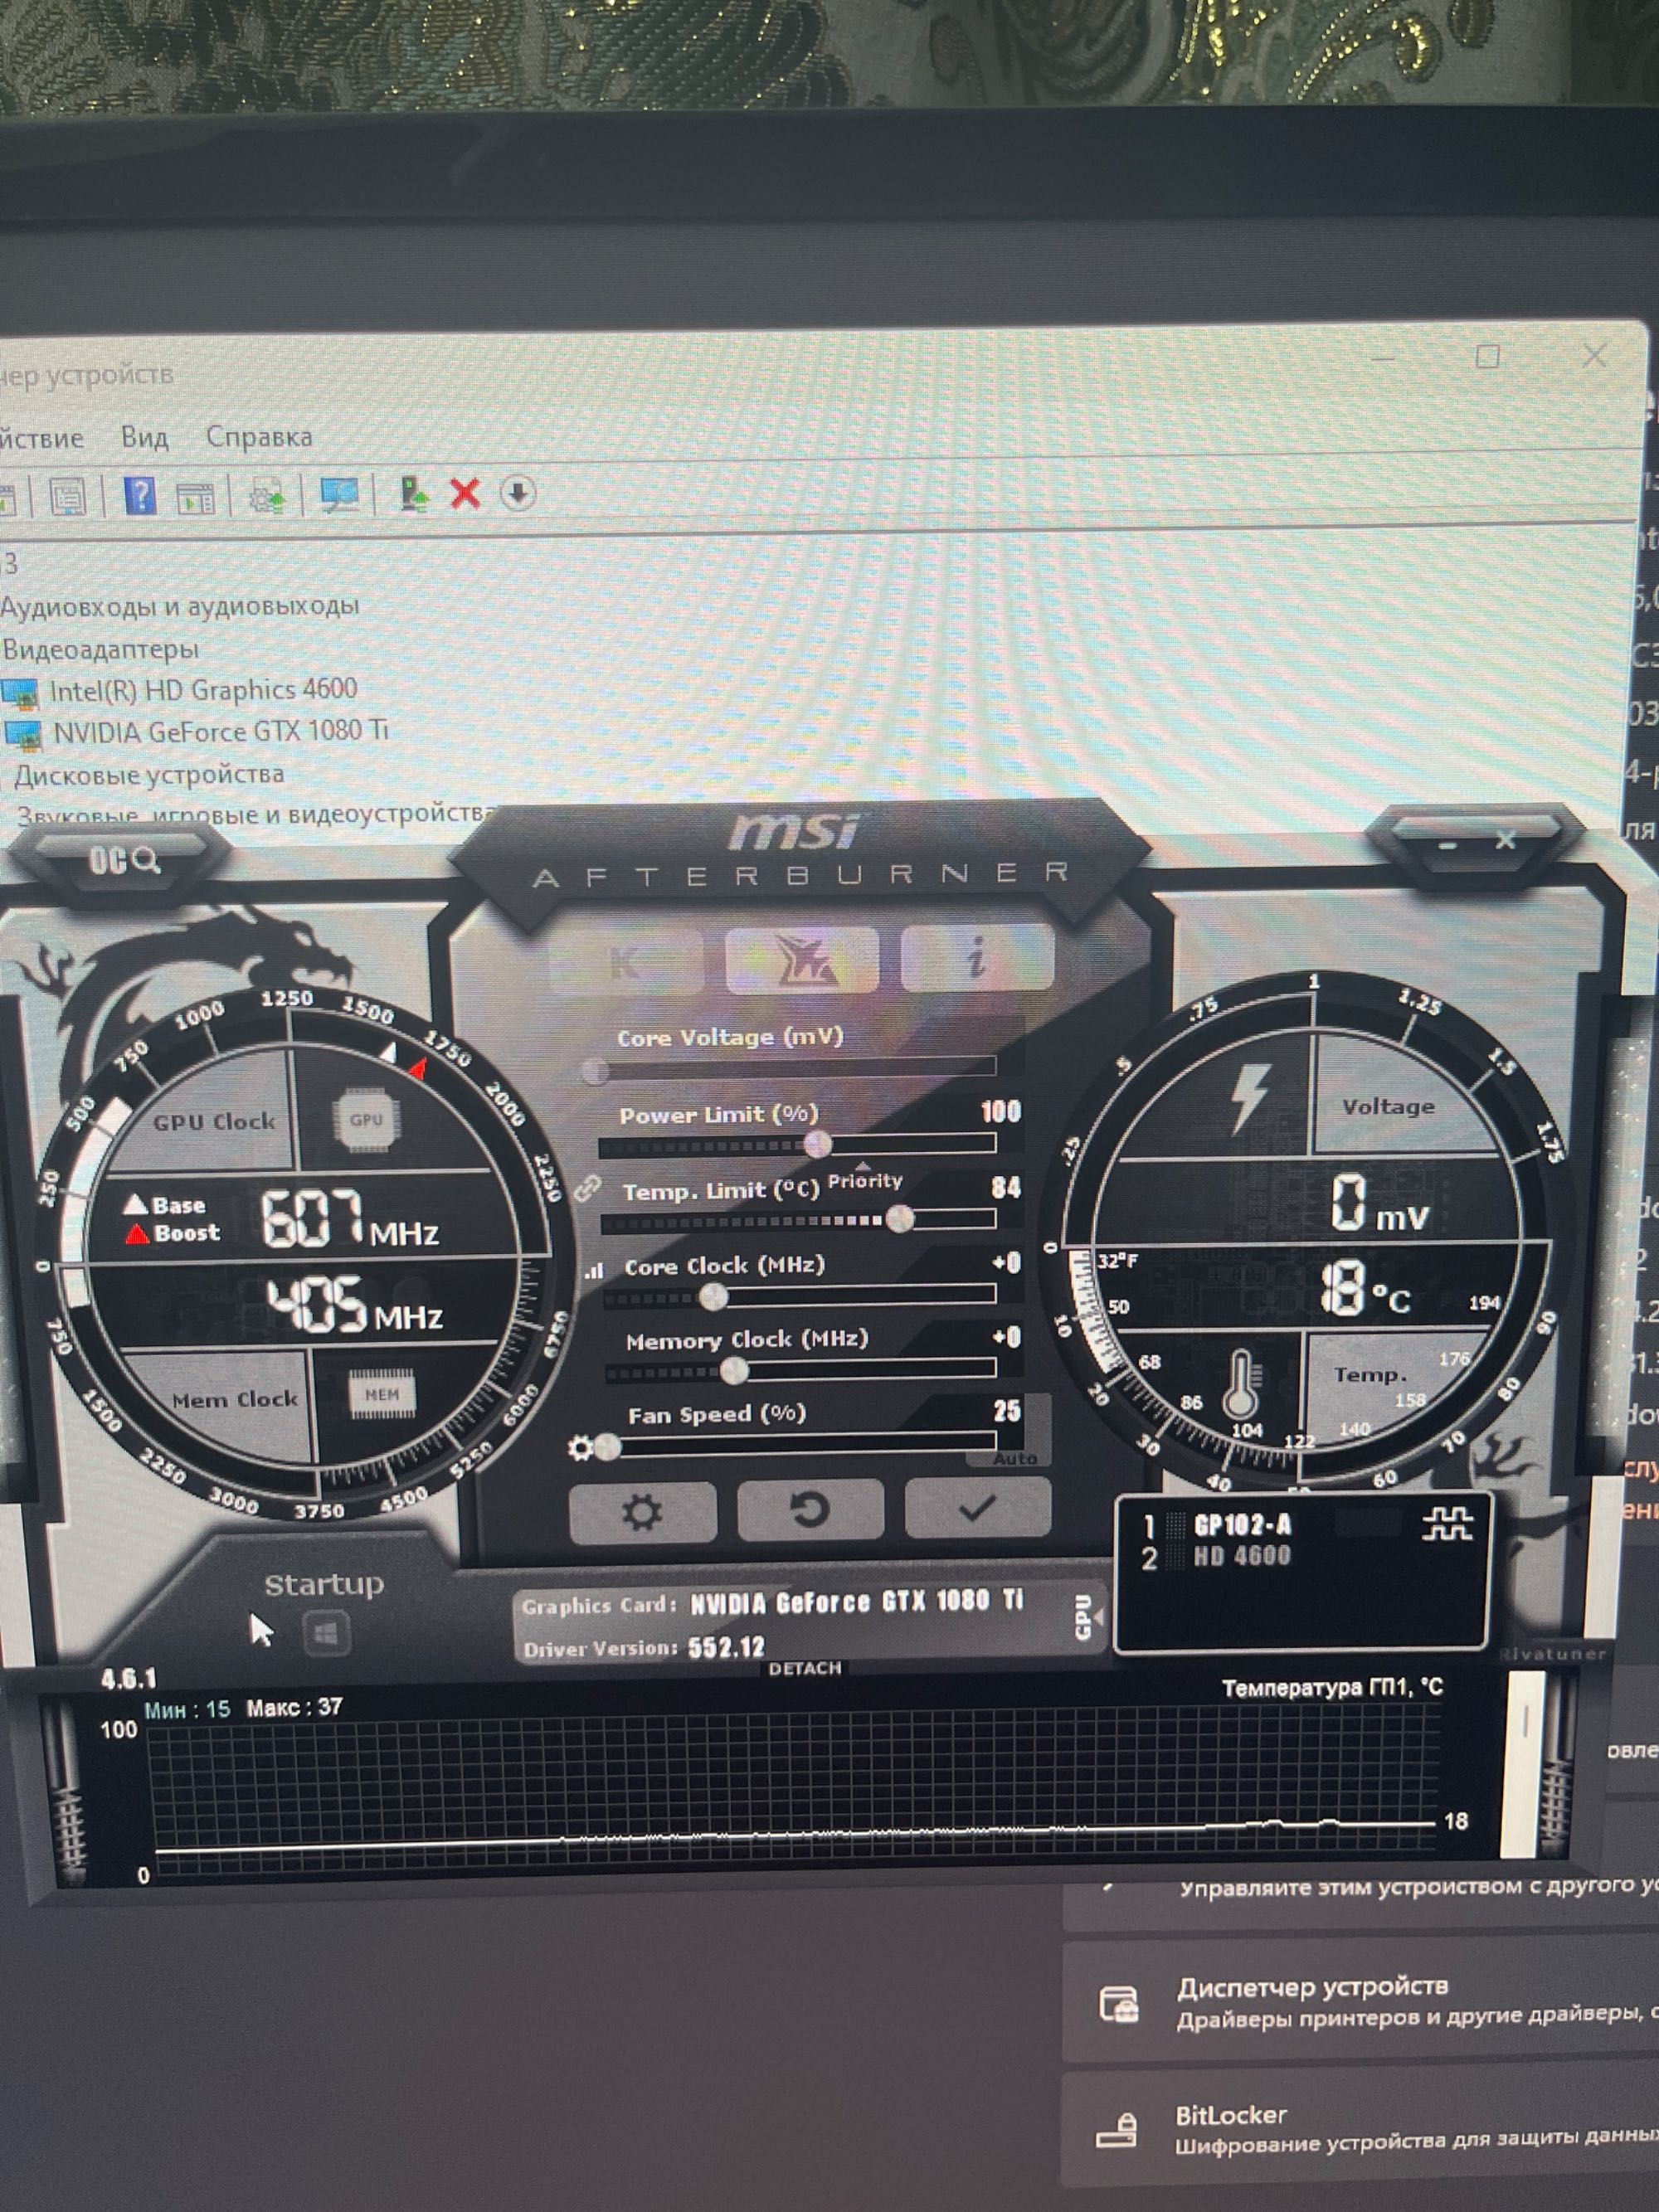This screenshot has height=2212, width=1659.
Task: Adjust the Core Clock slider handle
Action: click(713, 1297)
